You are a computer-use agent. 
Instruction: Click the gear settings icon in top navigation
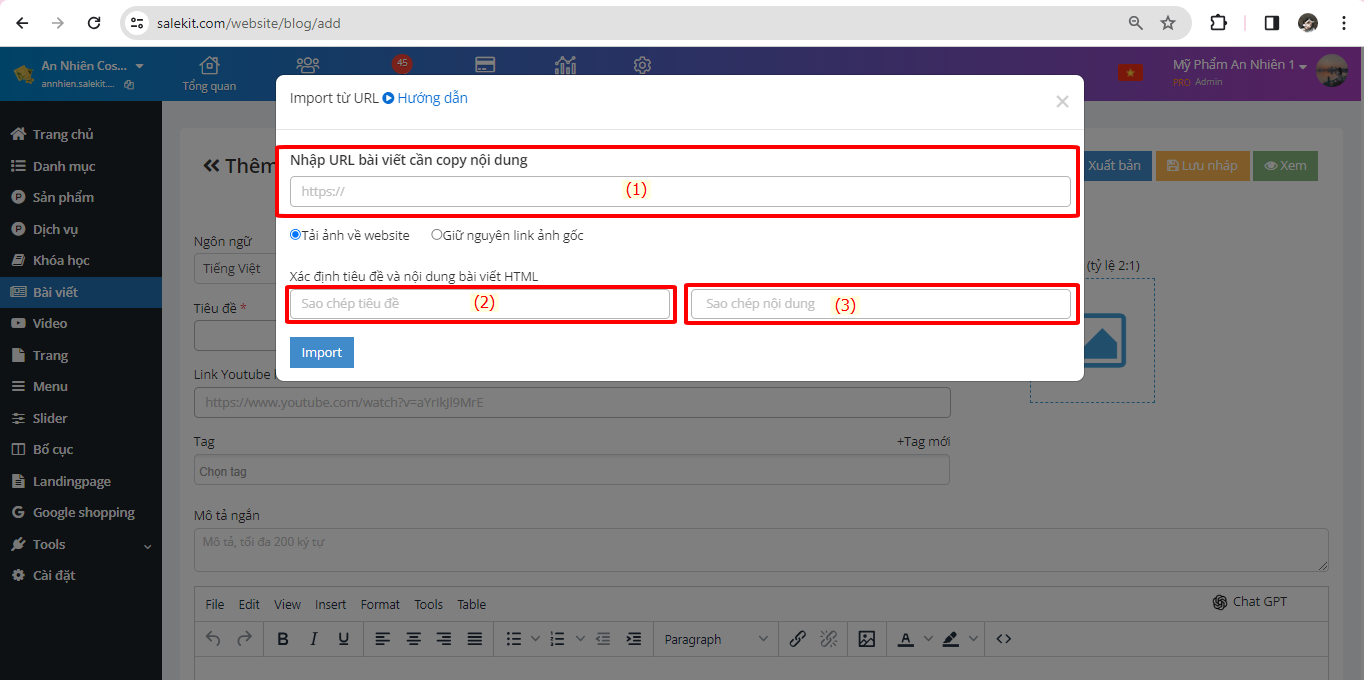pyautogui.click(x=642, y=65)
